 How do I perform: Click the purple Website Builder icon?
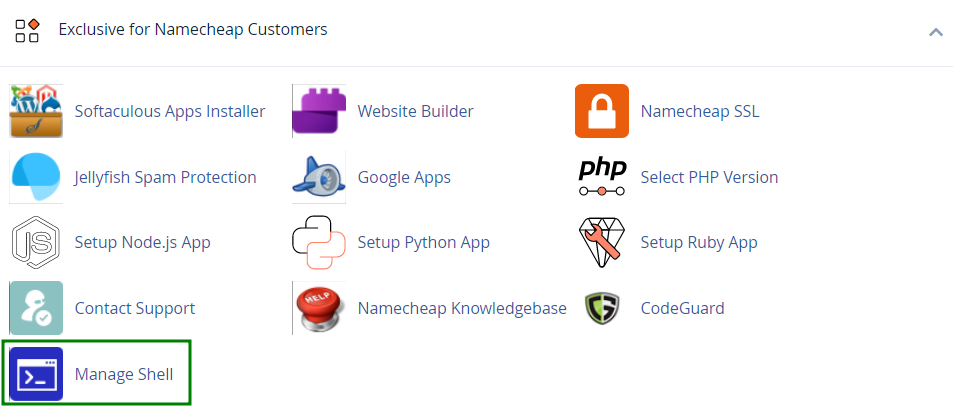pyautogui.click(x=319, y=111)
